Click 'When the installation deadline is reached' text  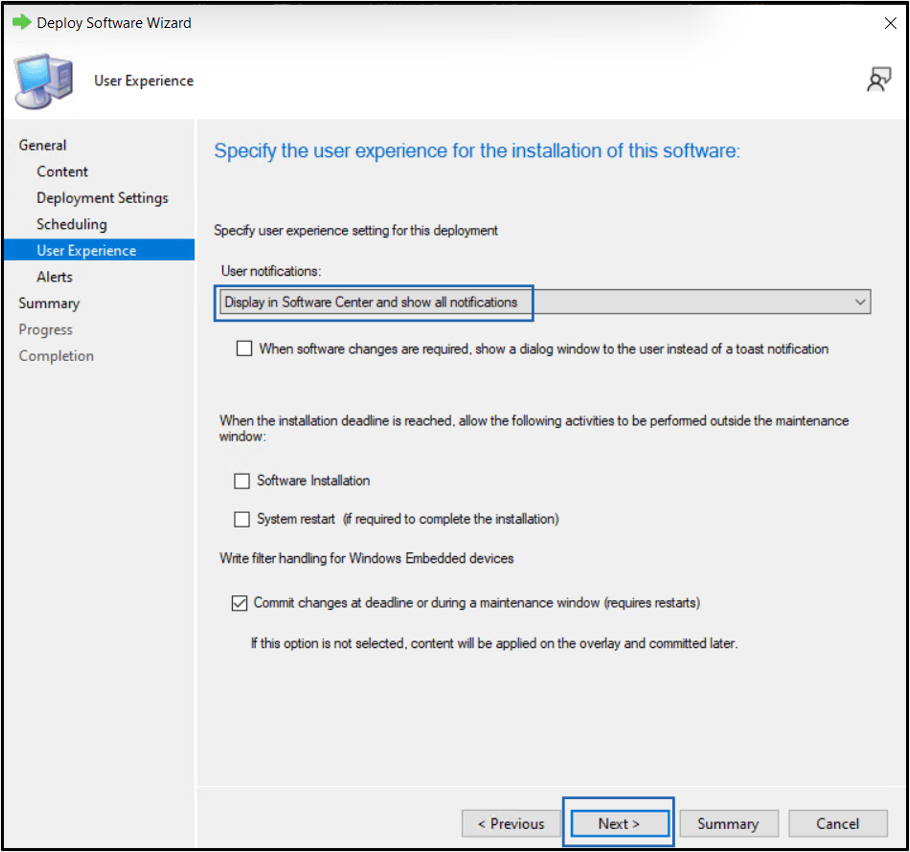tap(534, 428)
